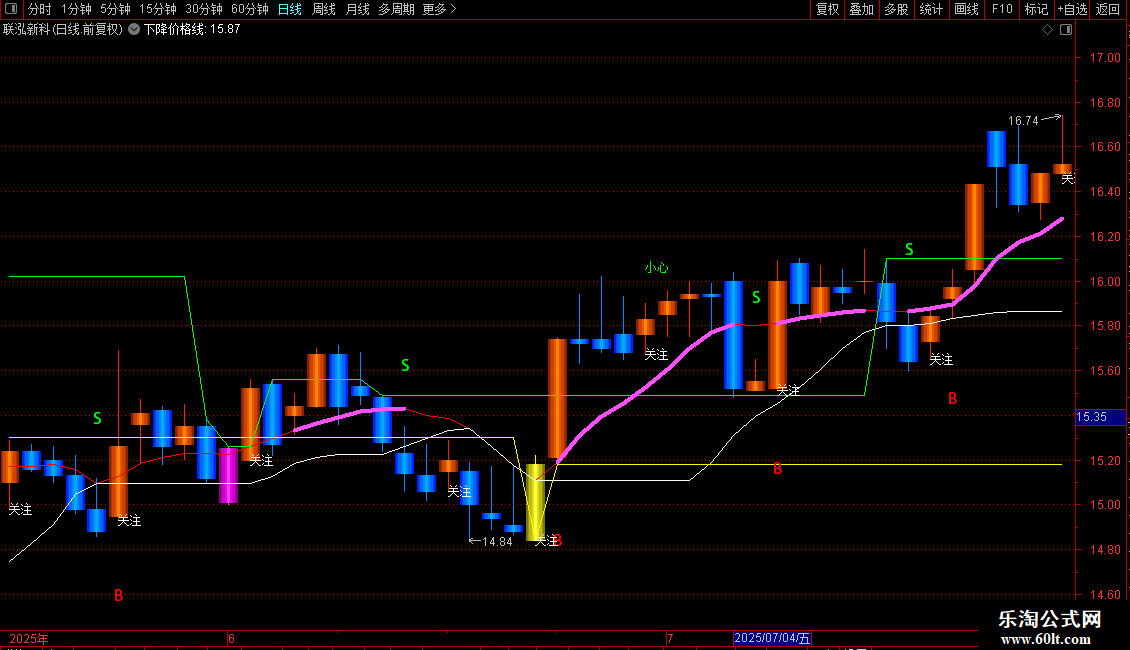Viewport: 1130px width, 650px height.
Task: Click the yellow candlestick near 14.84 low
Action: [535, 502]
